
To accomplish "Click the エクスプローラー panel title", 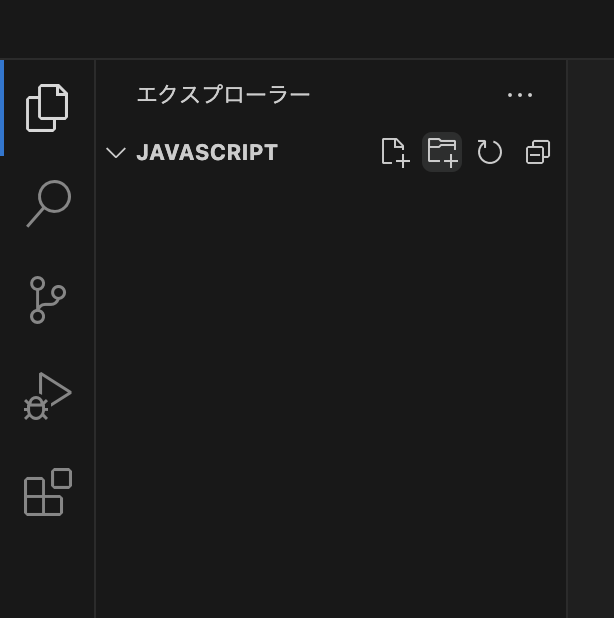I will [x=223, y=95].
